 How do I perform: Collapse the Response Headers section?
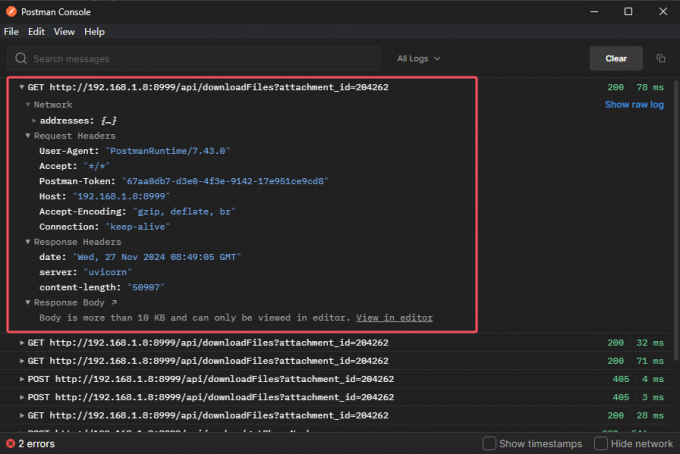click(28, 242)
